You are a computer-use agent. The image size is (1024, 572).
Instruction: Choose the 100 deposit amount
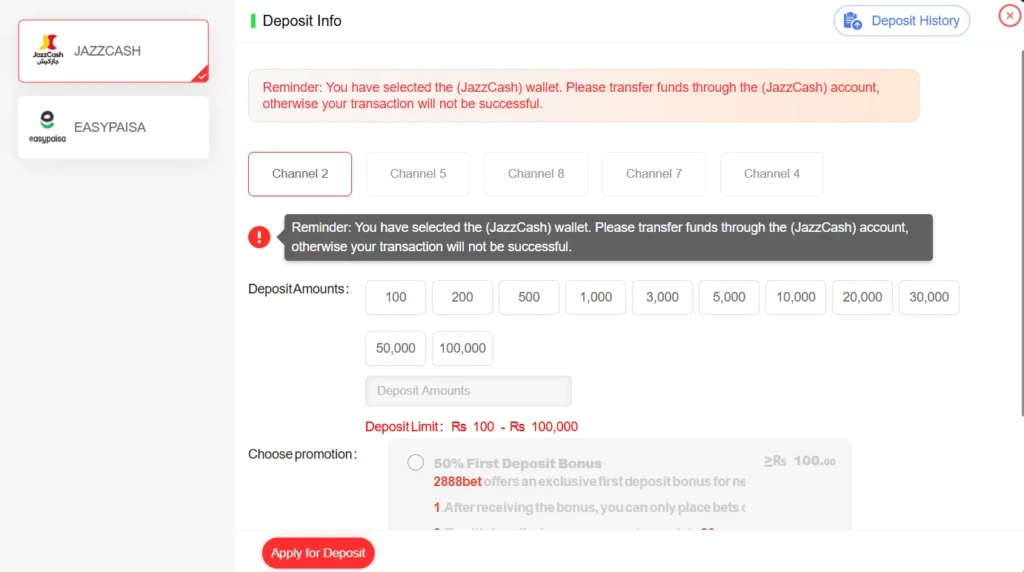point(396,297)
